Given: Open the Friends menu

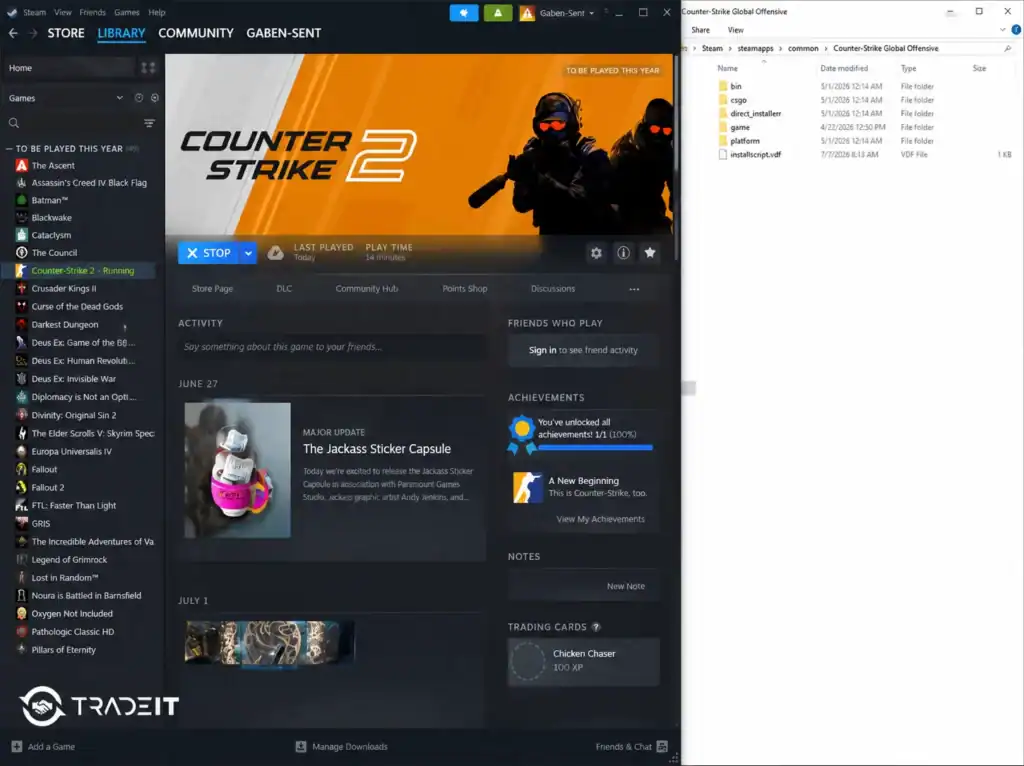Looking at the screenshot, I should (92, 12).
